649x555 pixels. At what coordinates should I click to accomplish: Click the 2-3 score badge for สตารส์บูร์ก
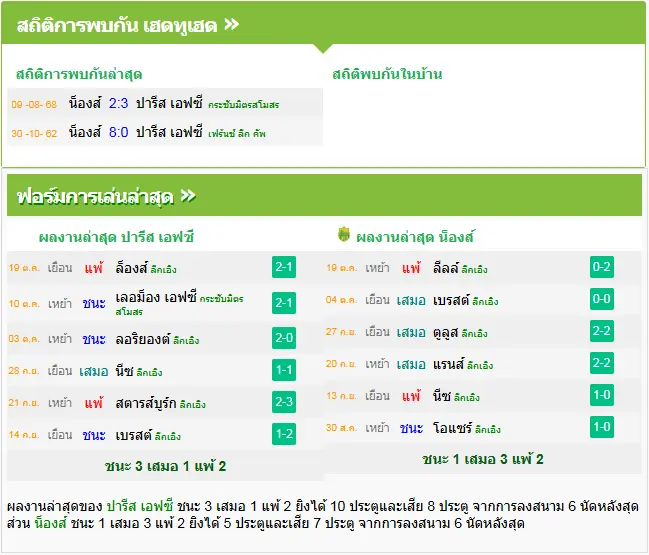tap(284, 402)
